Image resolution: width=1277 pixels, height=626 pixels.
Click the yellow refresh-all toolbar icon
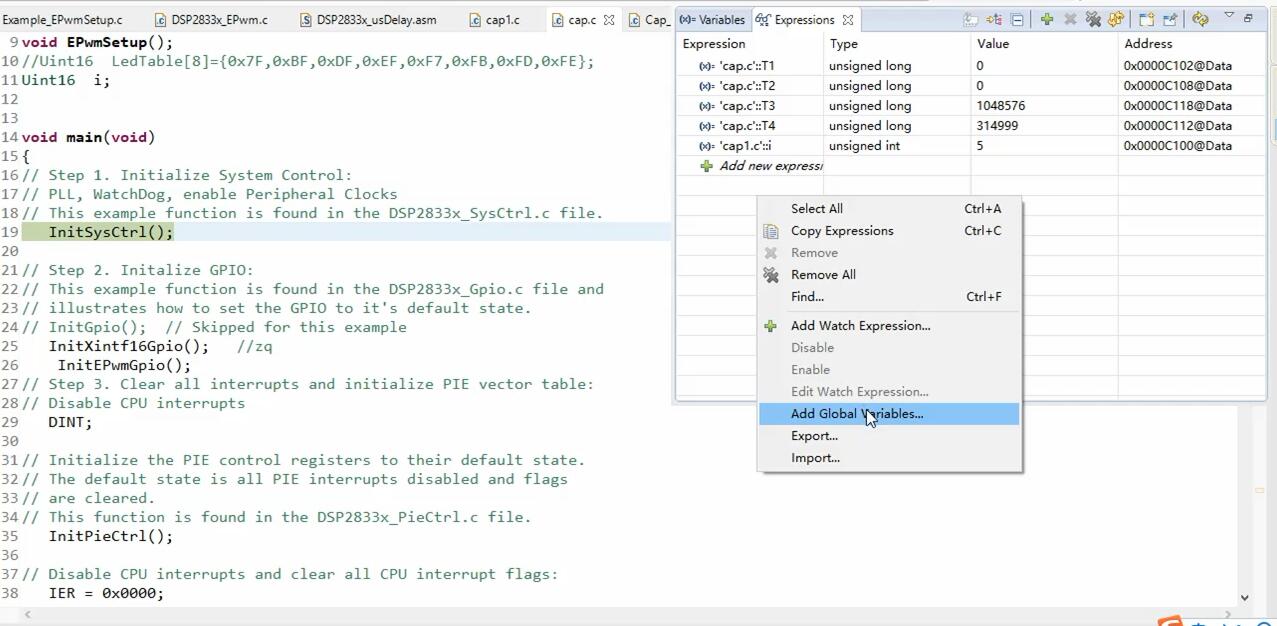[x=1116, y=19]
